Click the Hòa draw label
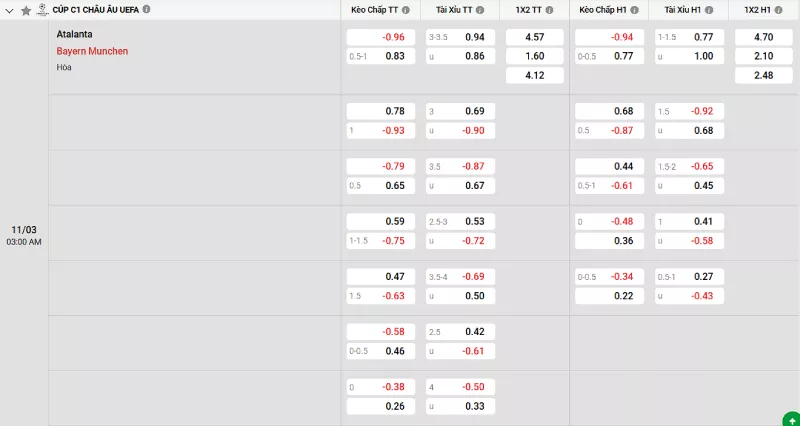 tap(65, 68)
